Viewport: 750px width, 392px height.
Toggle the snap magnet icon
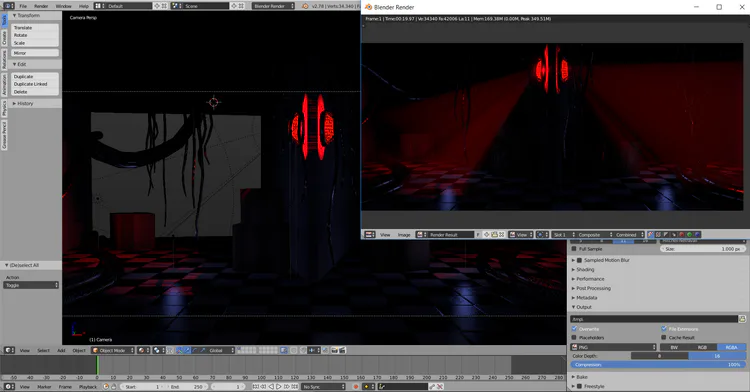[303, 350]
